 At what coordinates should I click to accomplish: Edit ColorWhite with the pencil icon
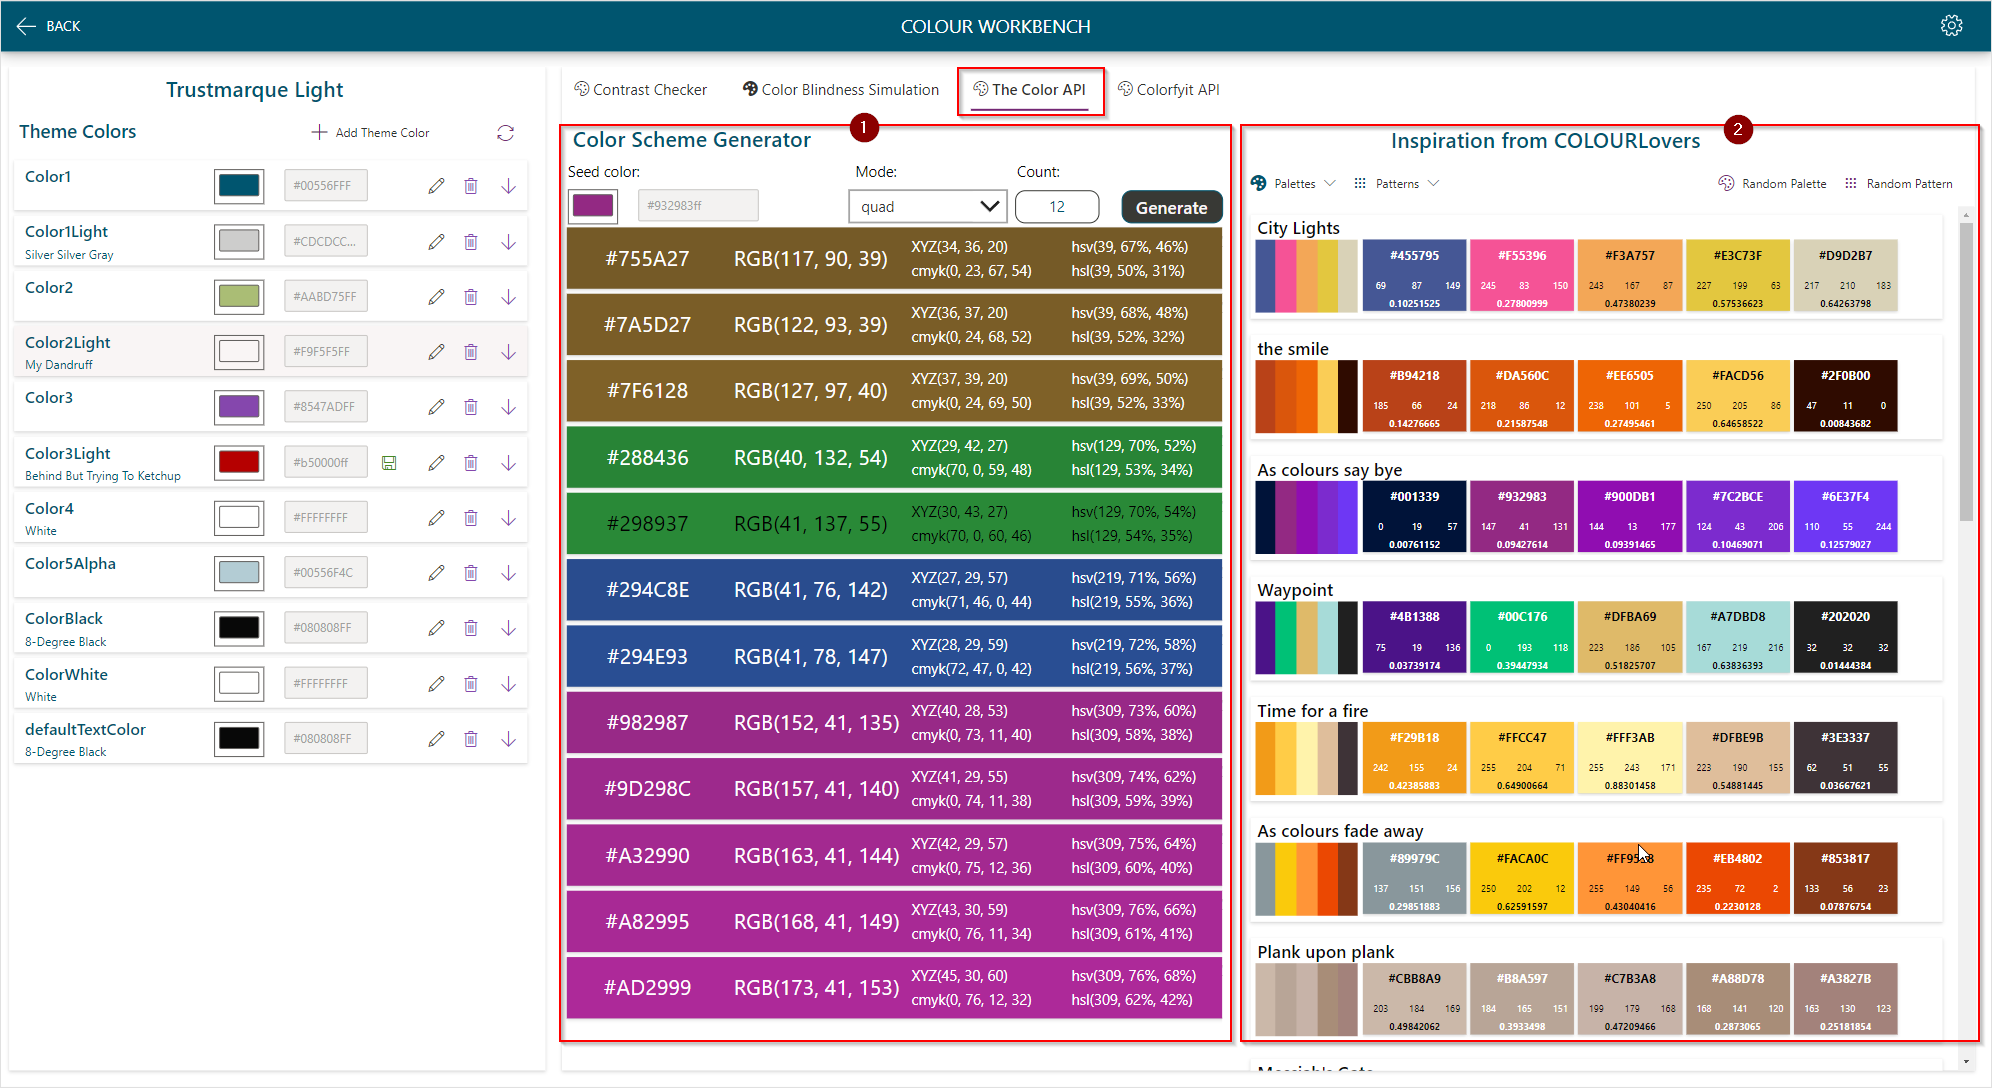pos(436,684)
